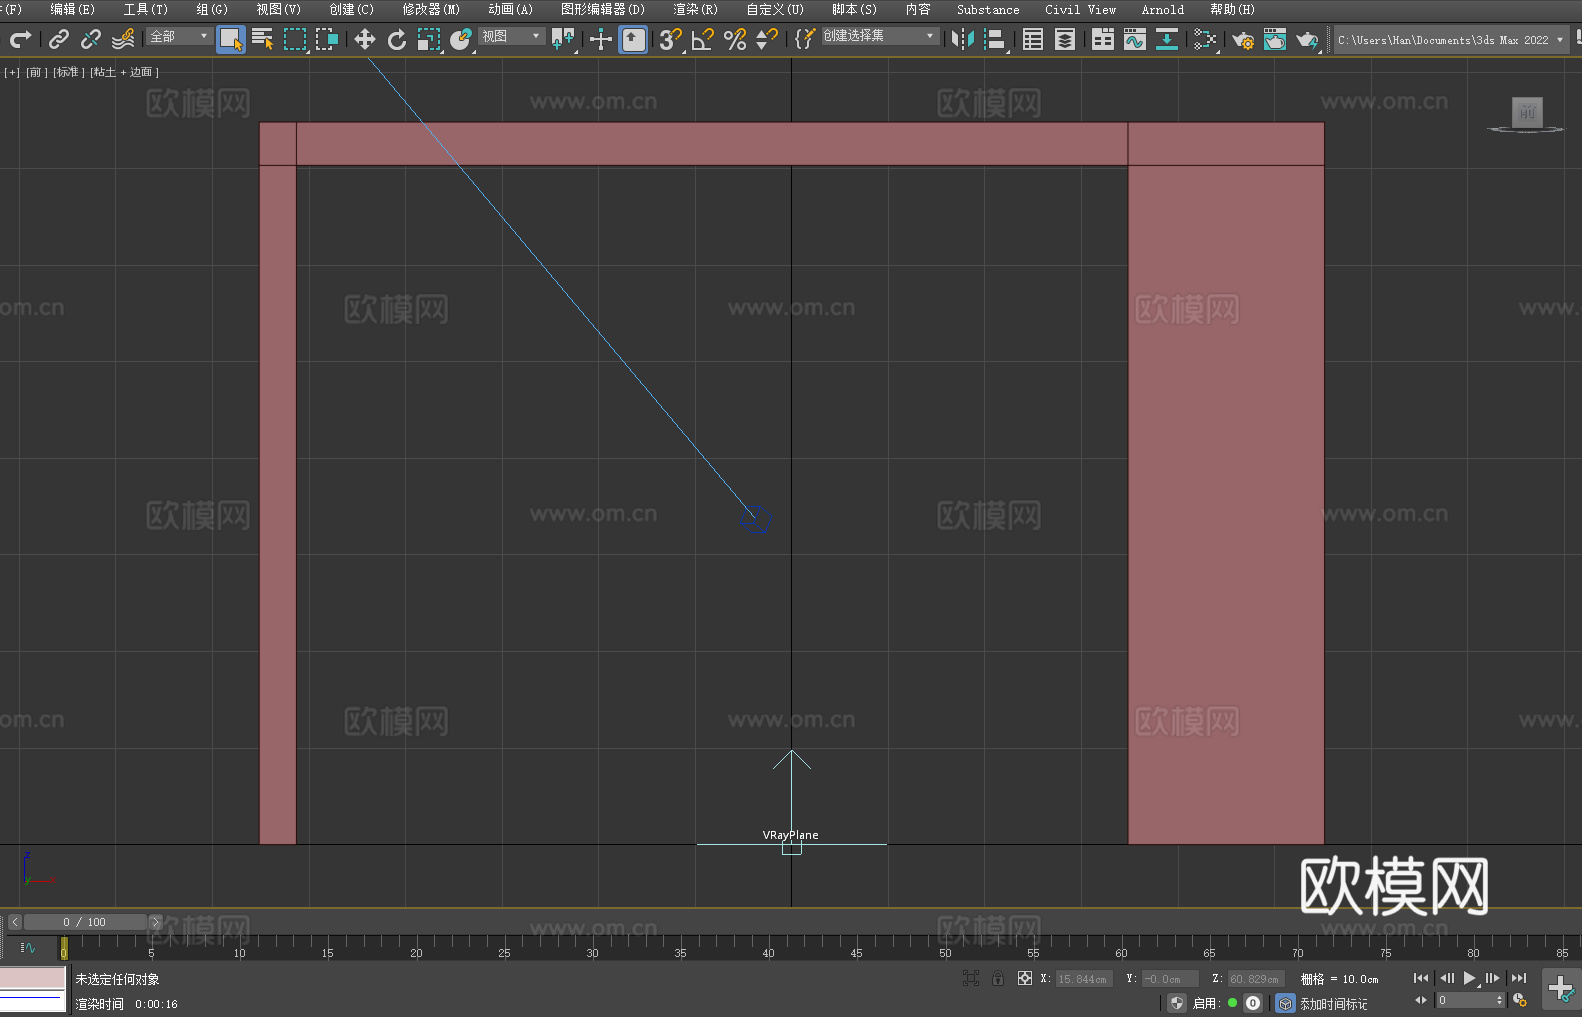Click the viewport [+] menu label

click(12, 72)
